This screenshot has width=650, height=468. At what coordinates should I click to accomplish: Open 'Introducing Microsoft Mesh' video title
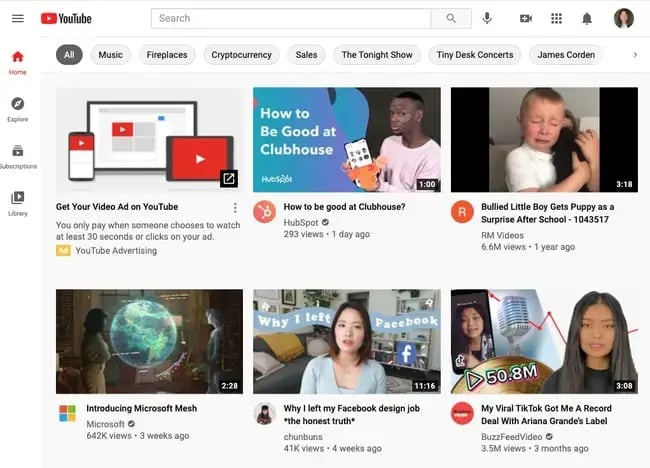pos(141,409)
